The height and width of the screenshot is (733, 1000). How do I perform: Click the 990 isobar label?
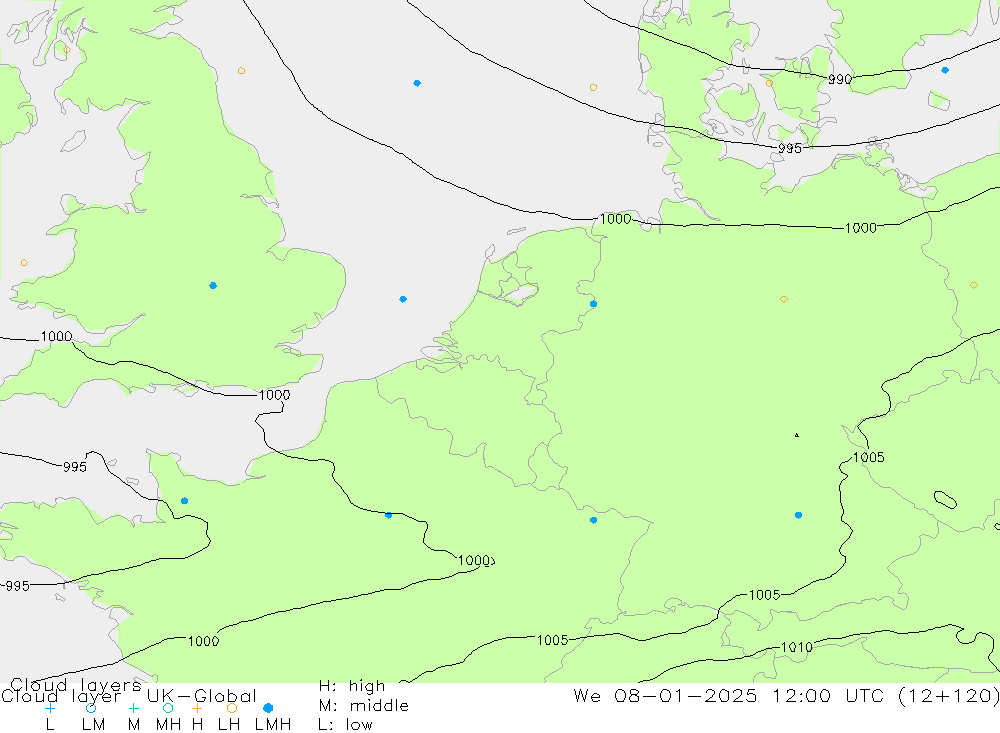[840, 80]
